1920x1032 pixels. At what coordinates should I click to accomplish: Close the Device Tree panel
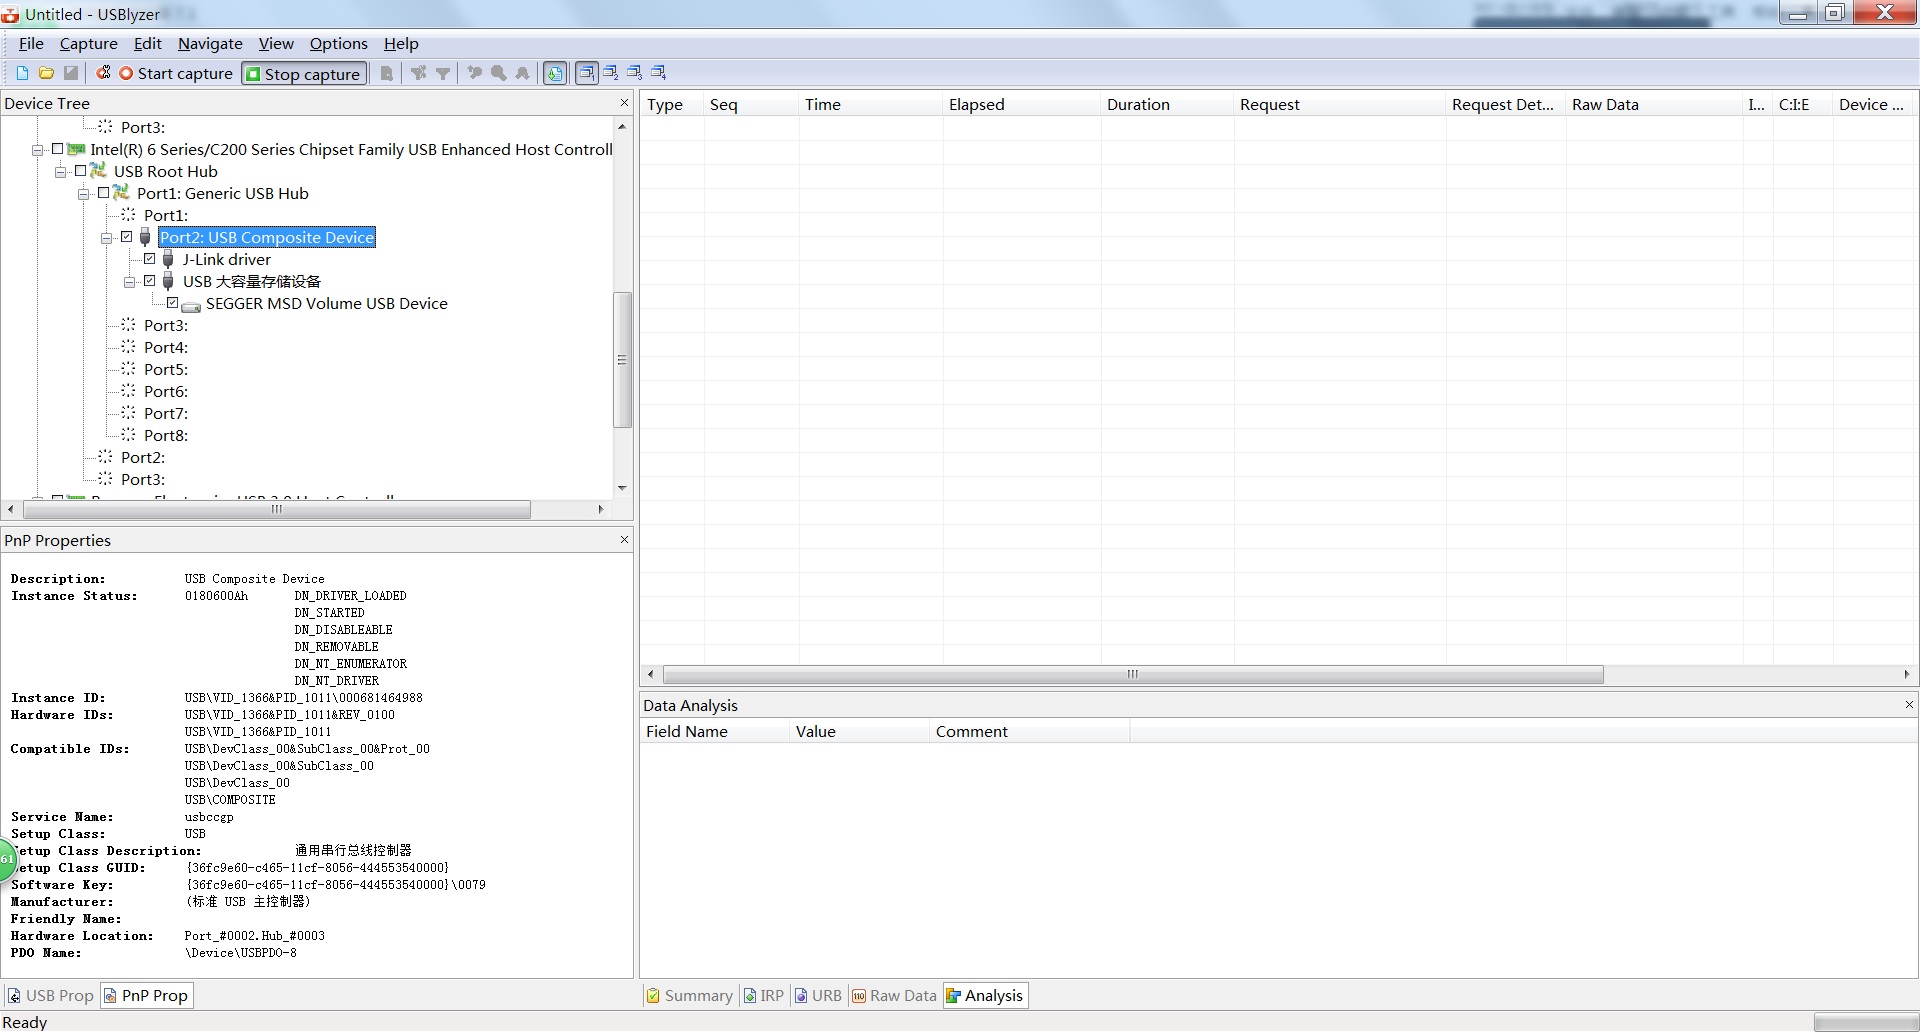pyautogui.click(x=625, y=103)
